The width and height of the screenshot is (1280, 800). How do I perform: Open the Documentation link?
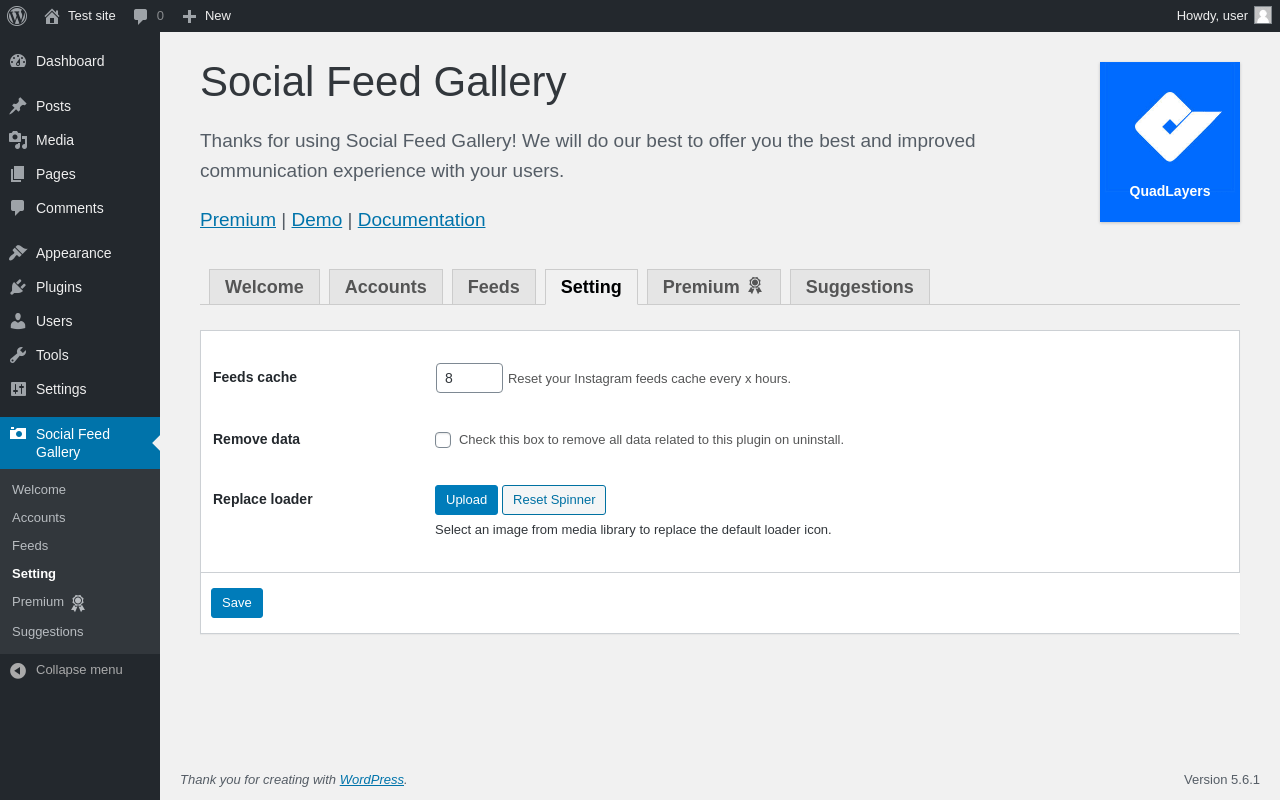pos(421,220)
